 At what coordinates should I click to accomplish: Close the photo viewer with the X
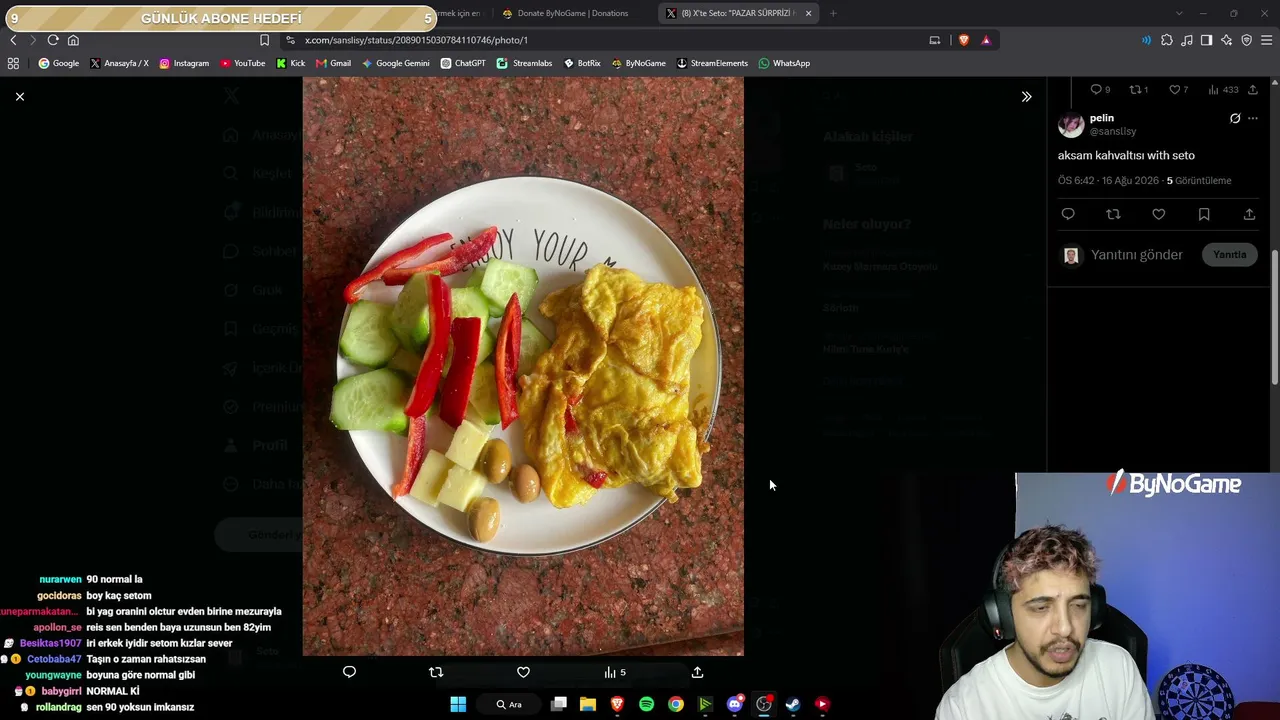[x=20, y=96]
